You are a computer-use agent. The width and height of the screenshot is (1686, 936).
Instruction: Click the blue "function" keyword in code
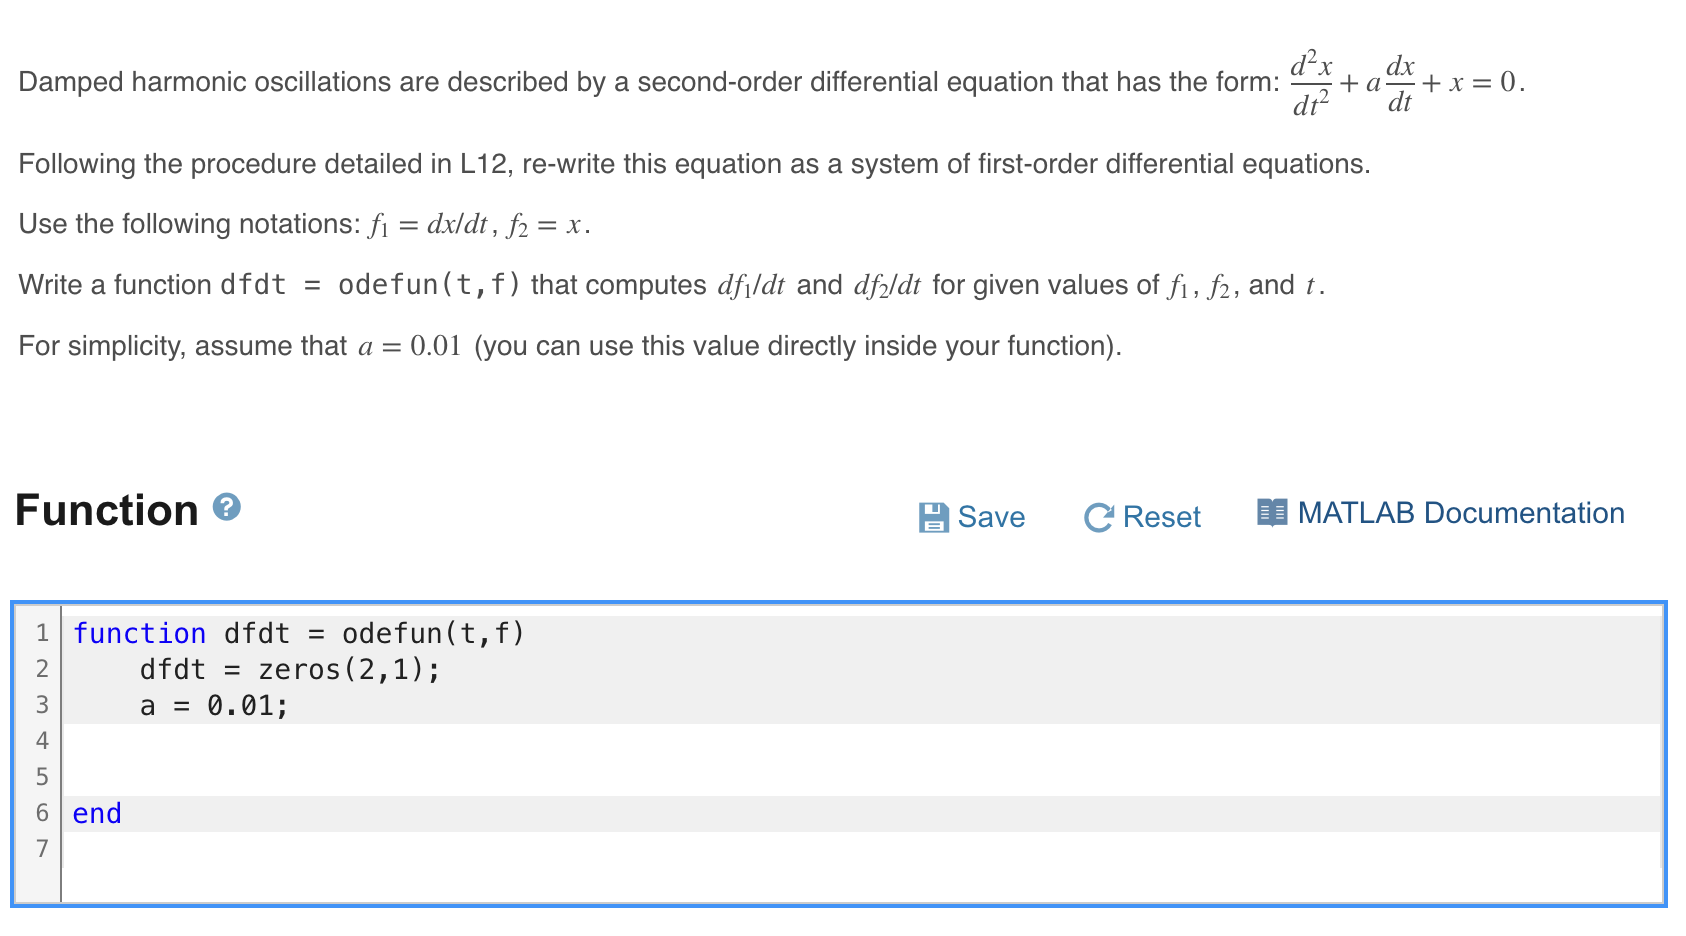[x=139, y=633]
